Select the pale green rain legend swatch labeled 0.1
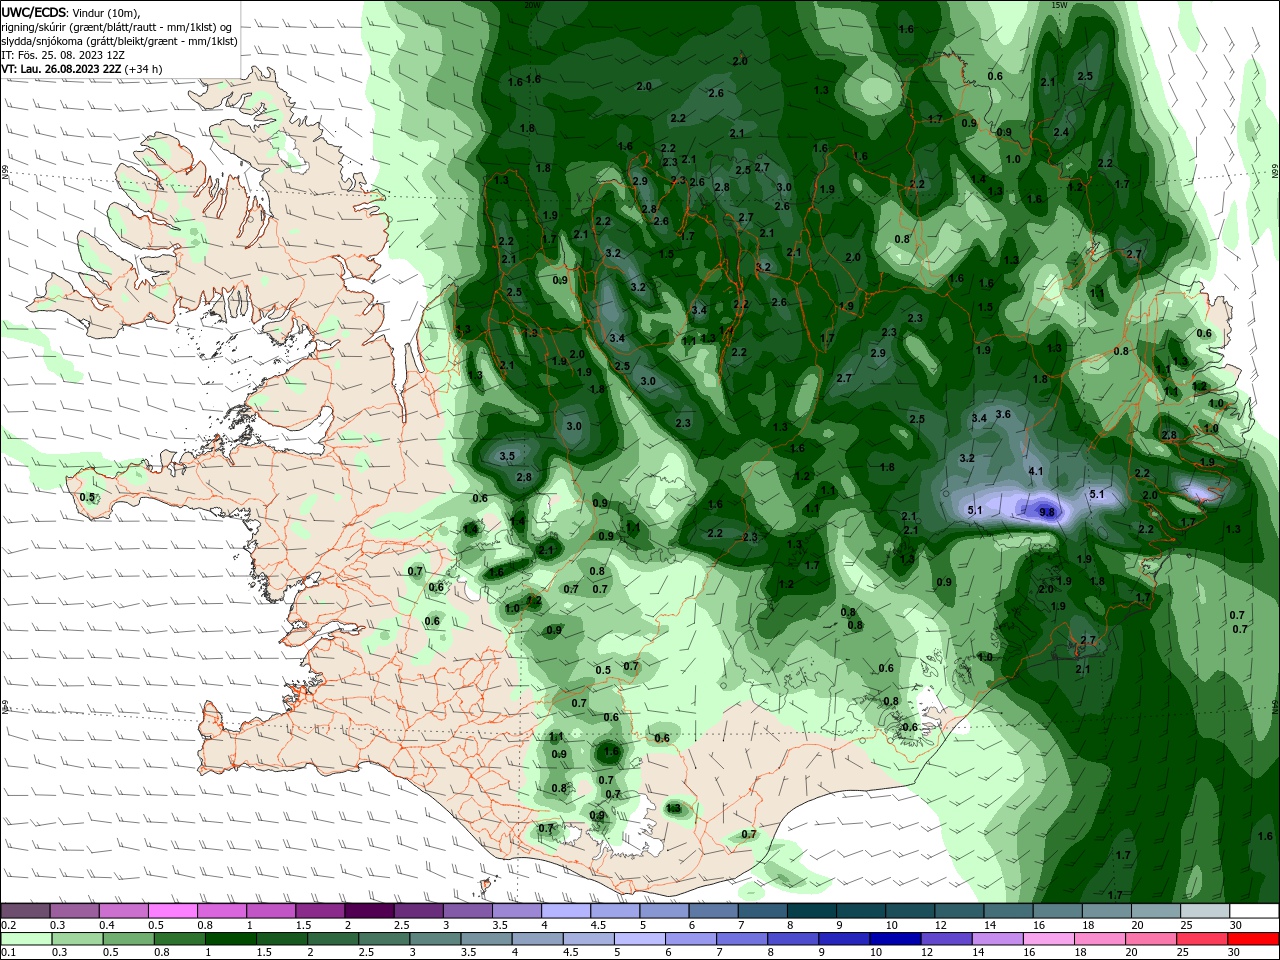 tap(26, 939)
